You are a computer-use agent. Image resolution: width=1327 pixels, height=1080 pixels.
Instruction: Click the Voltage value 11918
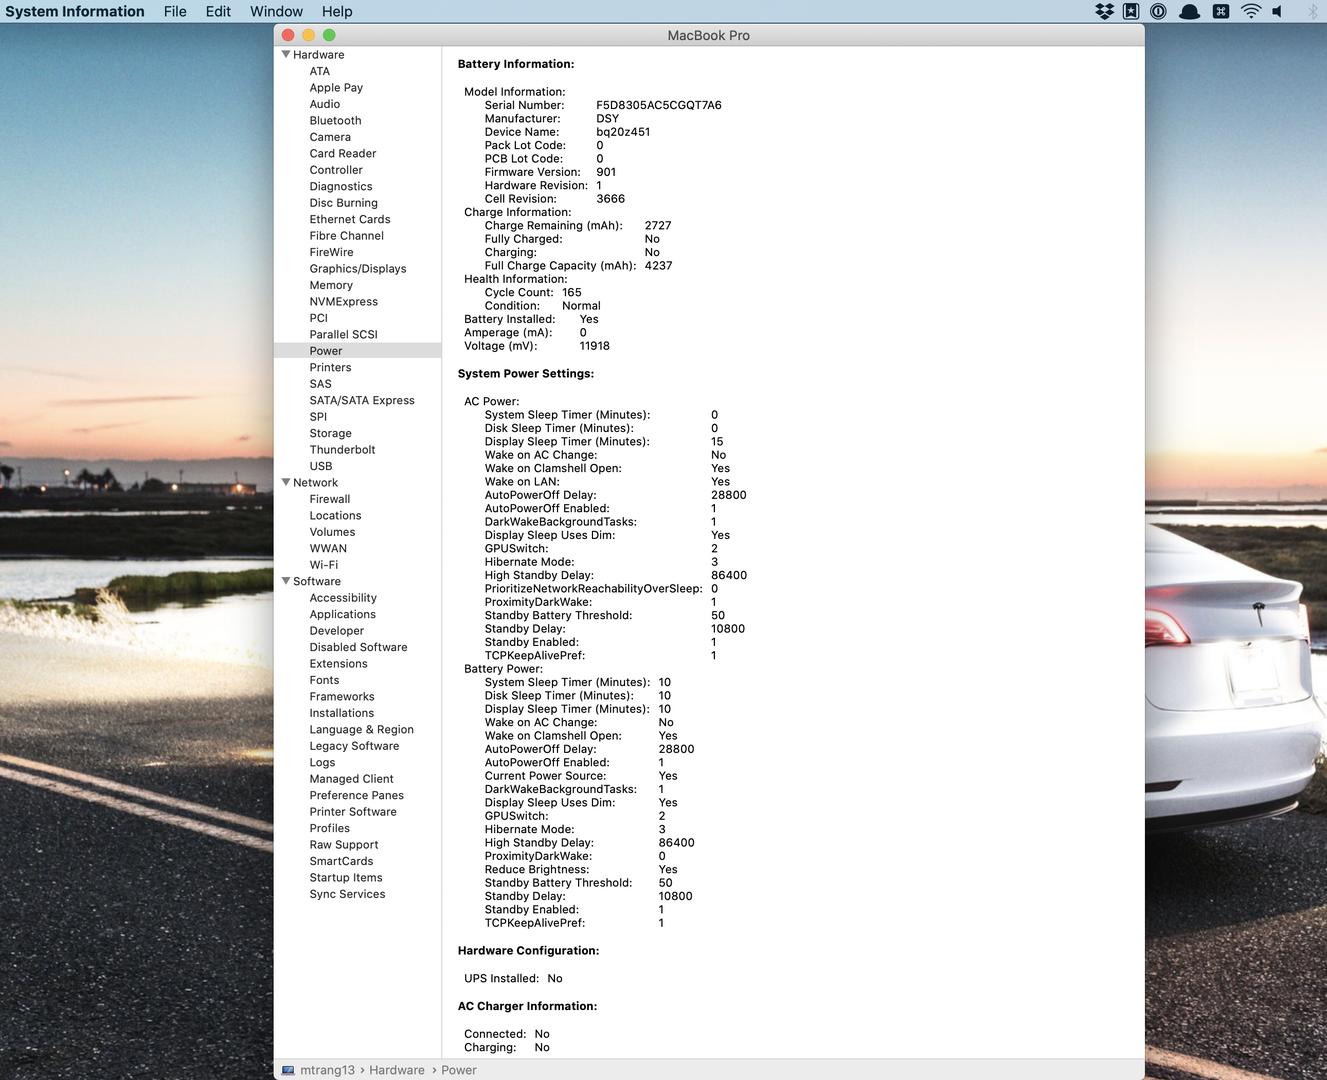pos(595,346)
